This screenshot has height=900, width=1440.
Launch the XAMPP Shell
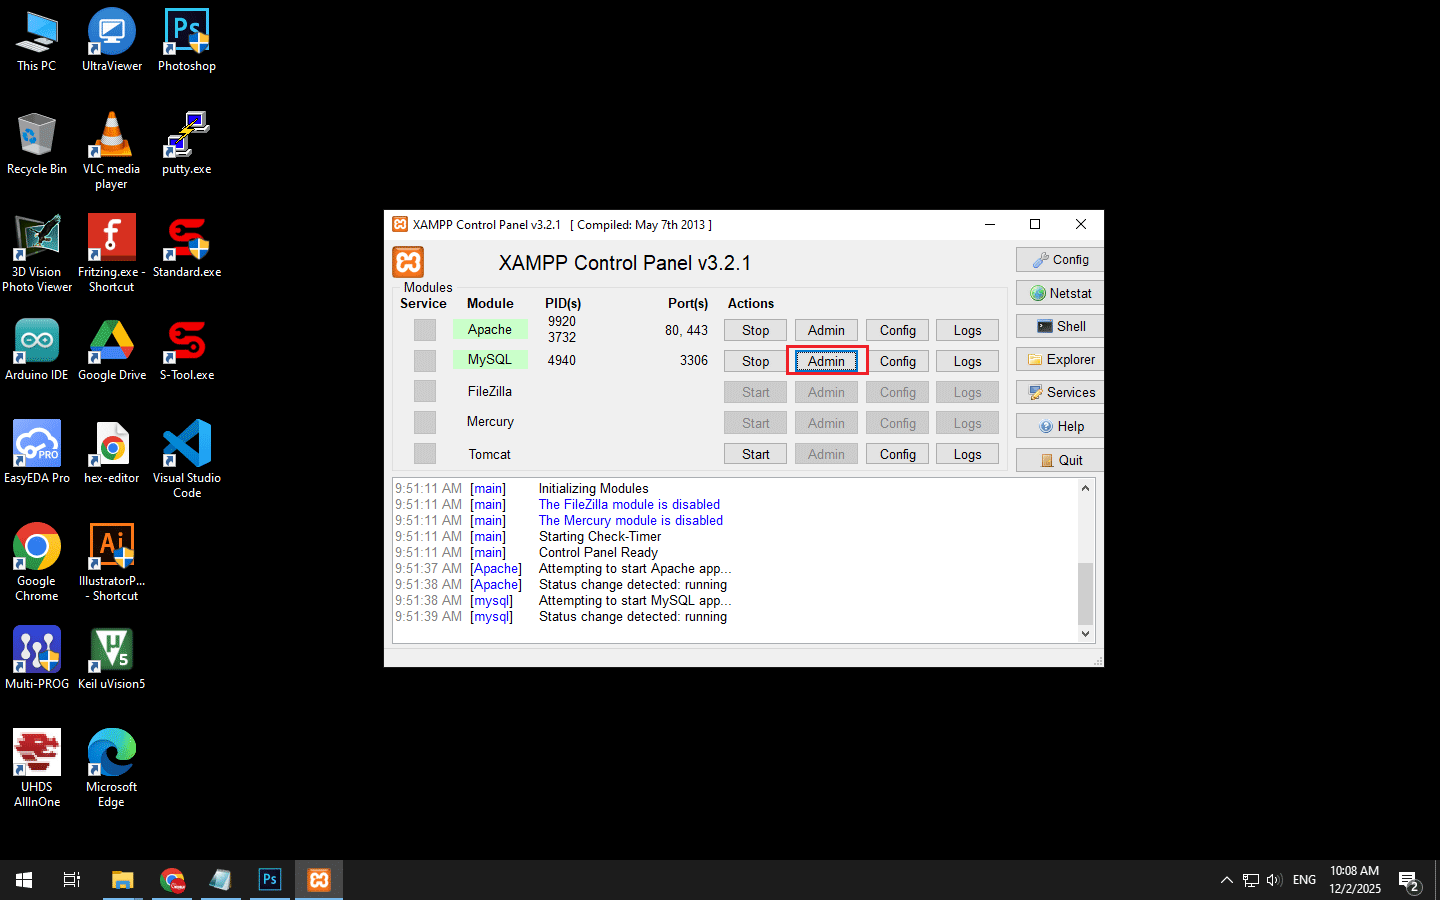click(1060, 326)
